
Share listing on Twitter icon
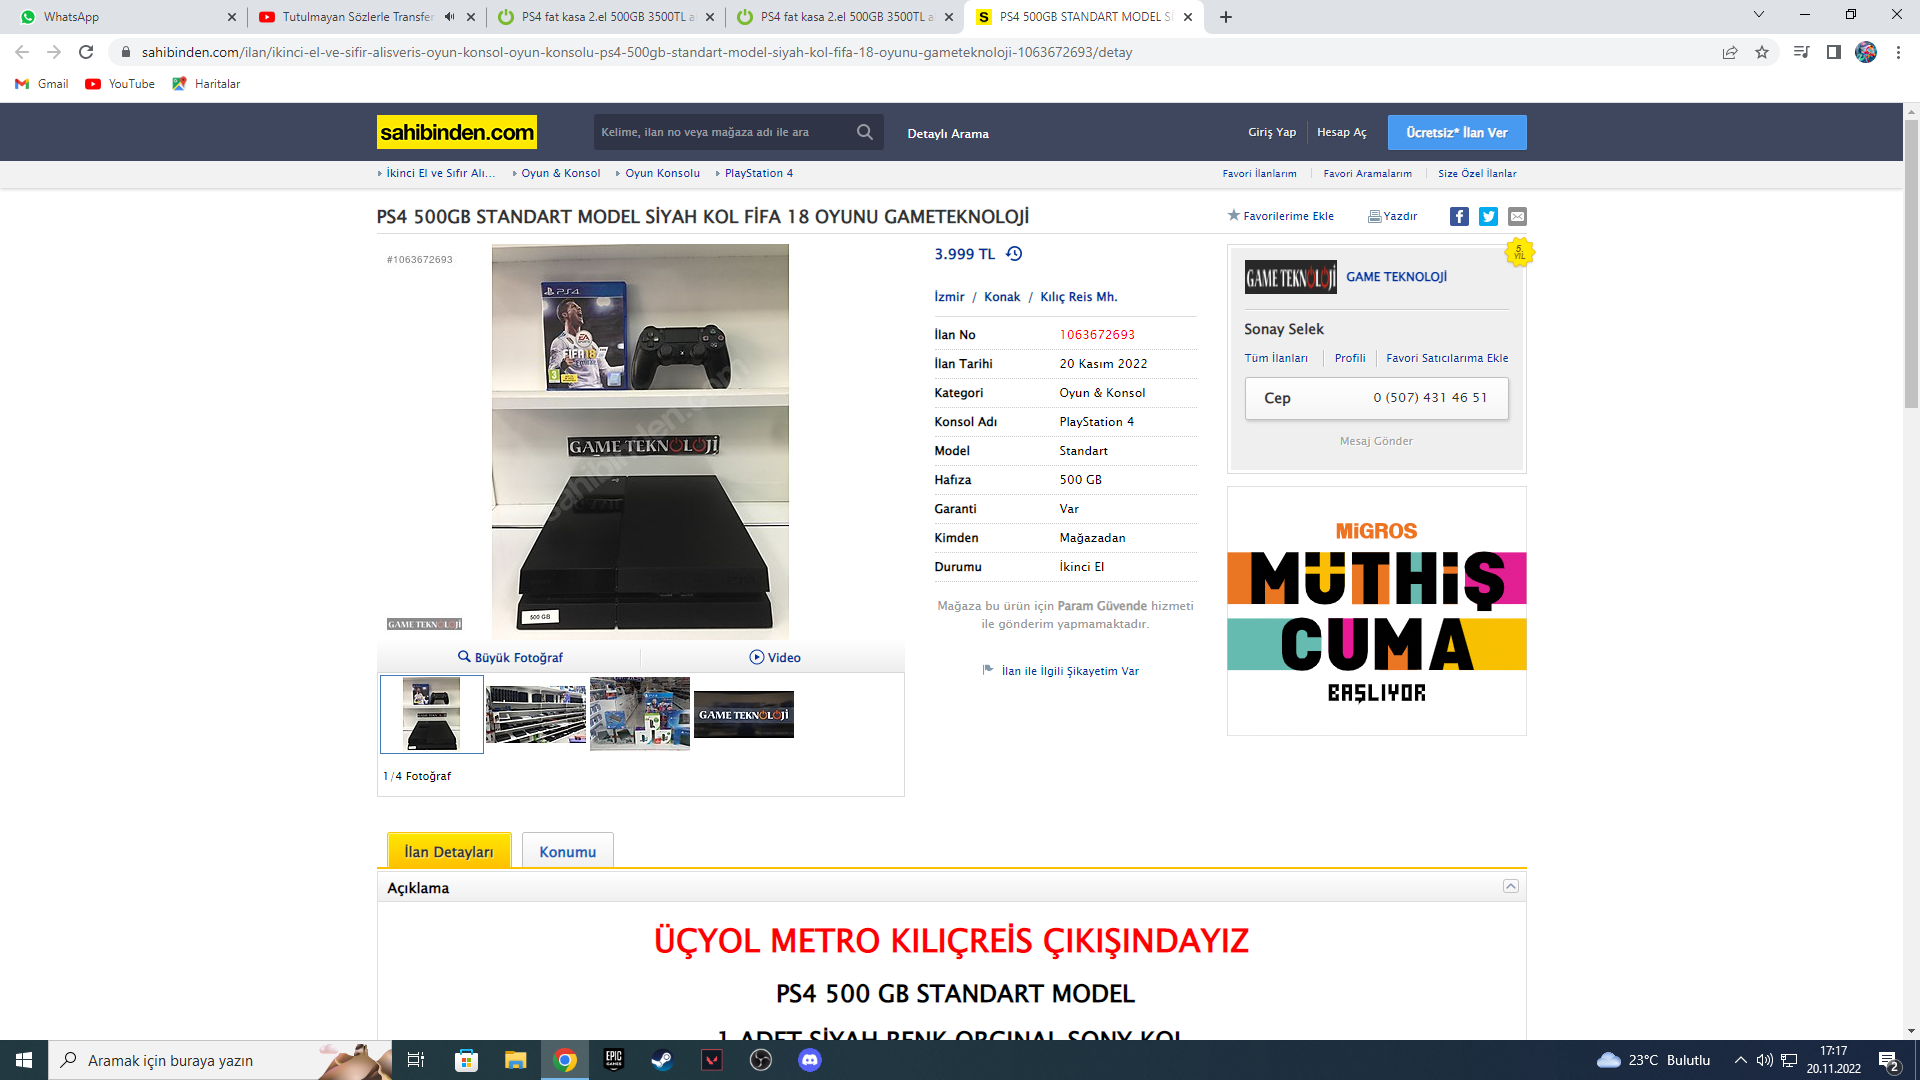[1488, 216]
